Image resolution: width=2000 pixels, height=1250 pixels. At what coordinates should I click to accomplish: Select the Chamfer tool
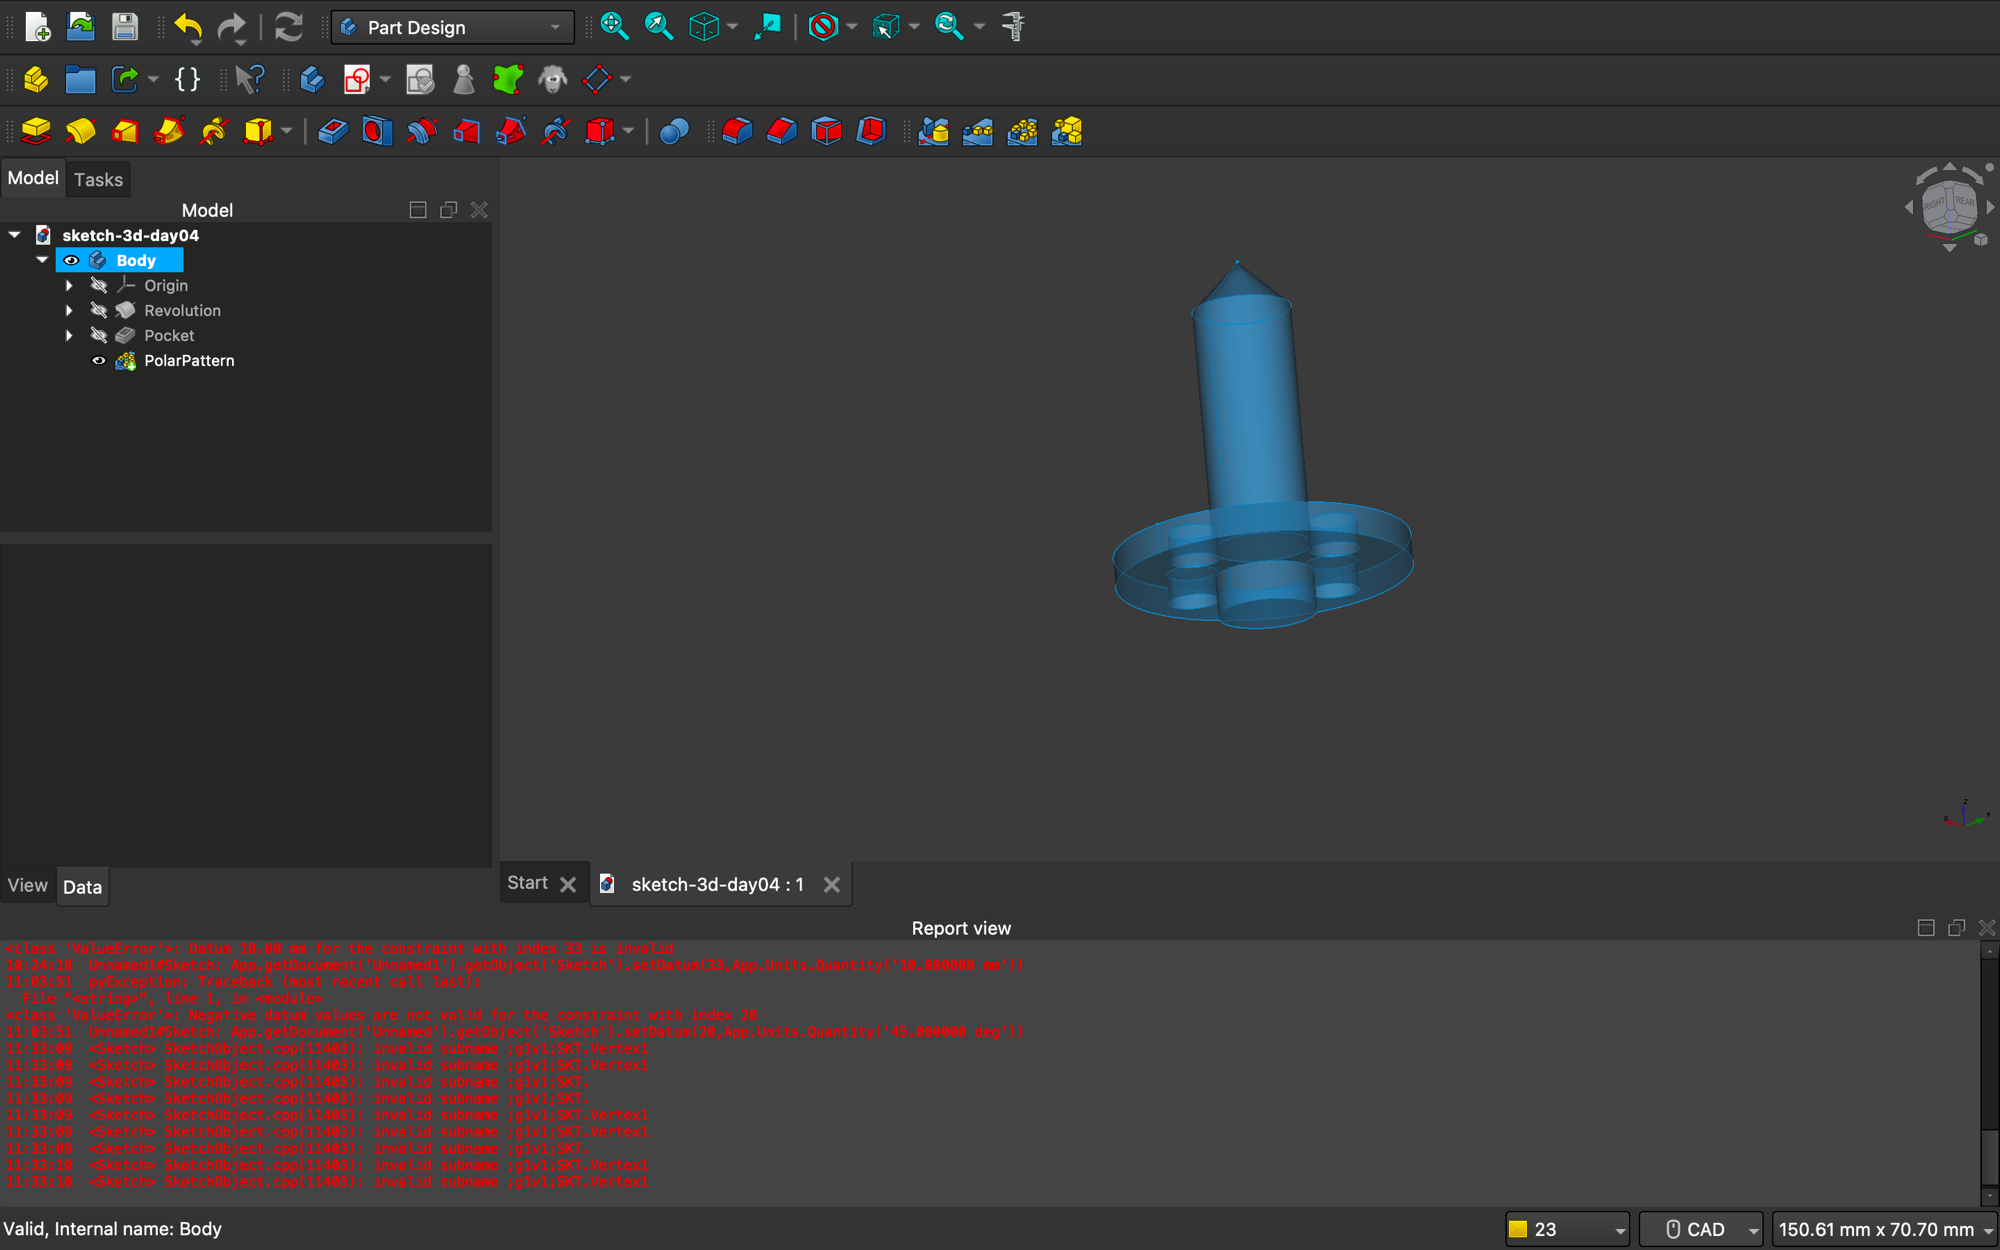click(782, 130)
